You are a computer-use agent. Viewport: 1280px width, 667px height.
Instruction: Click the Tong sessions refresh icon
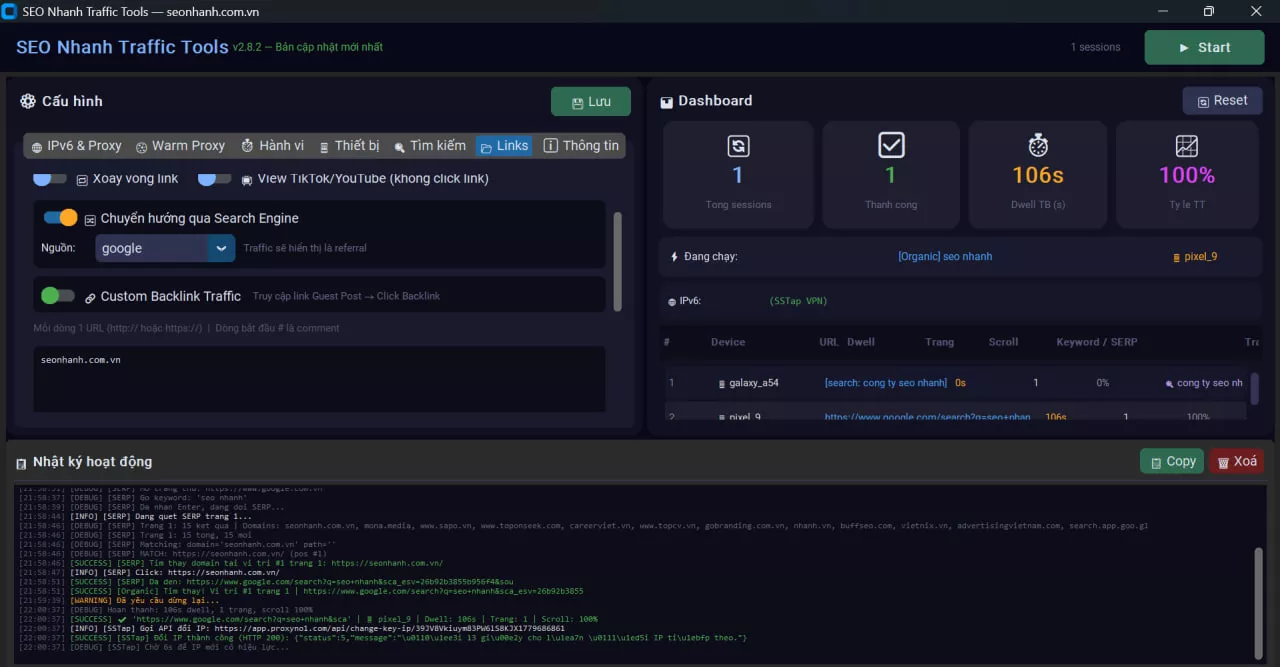738,146
